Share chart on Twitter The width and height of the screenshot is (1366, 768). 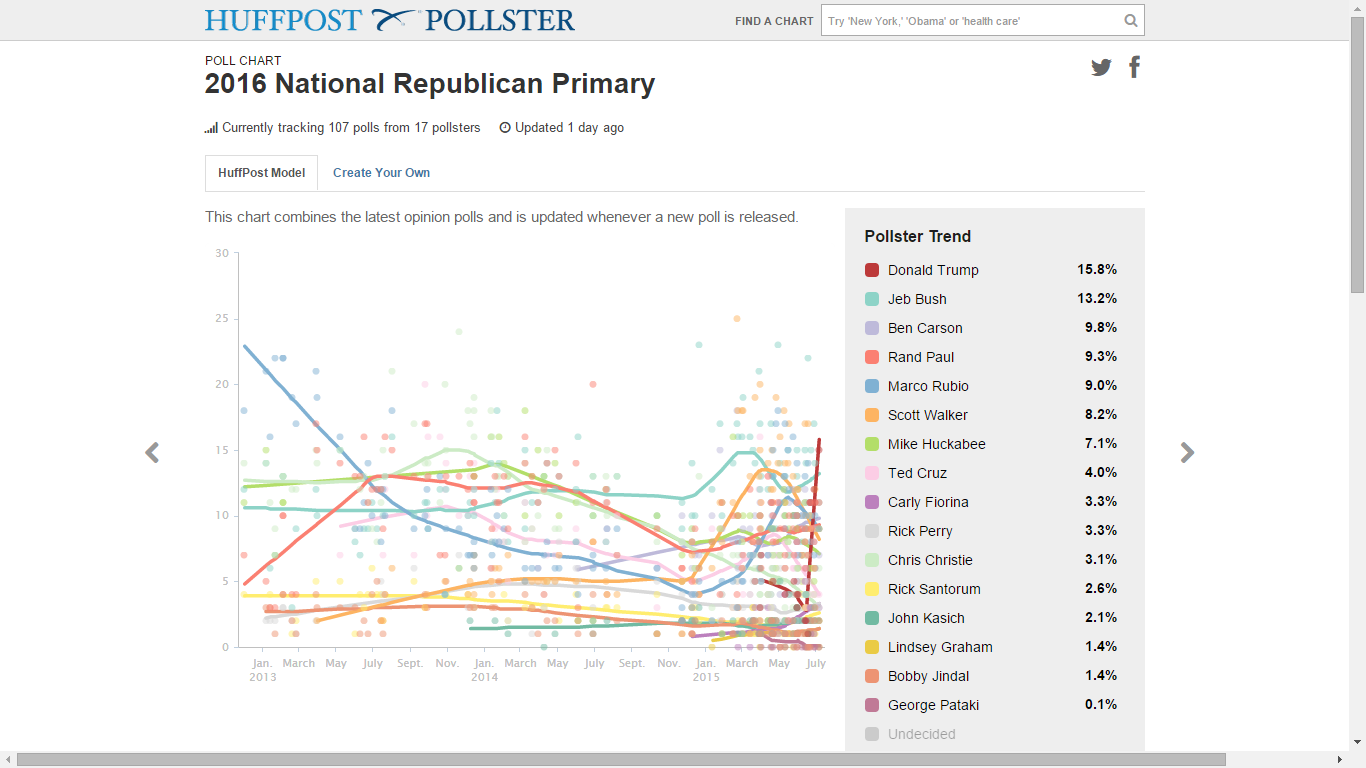[1101, 68]
